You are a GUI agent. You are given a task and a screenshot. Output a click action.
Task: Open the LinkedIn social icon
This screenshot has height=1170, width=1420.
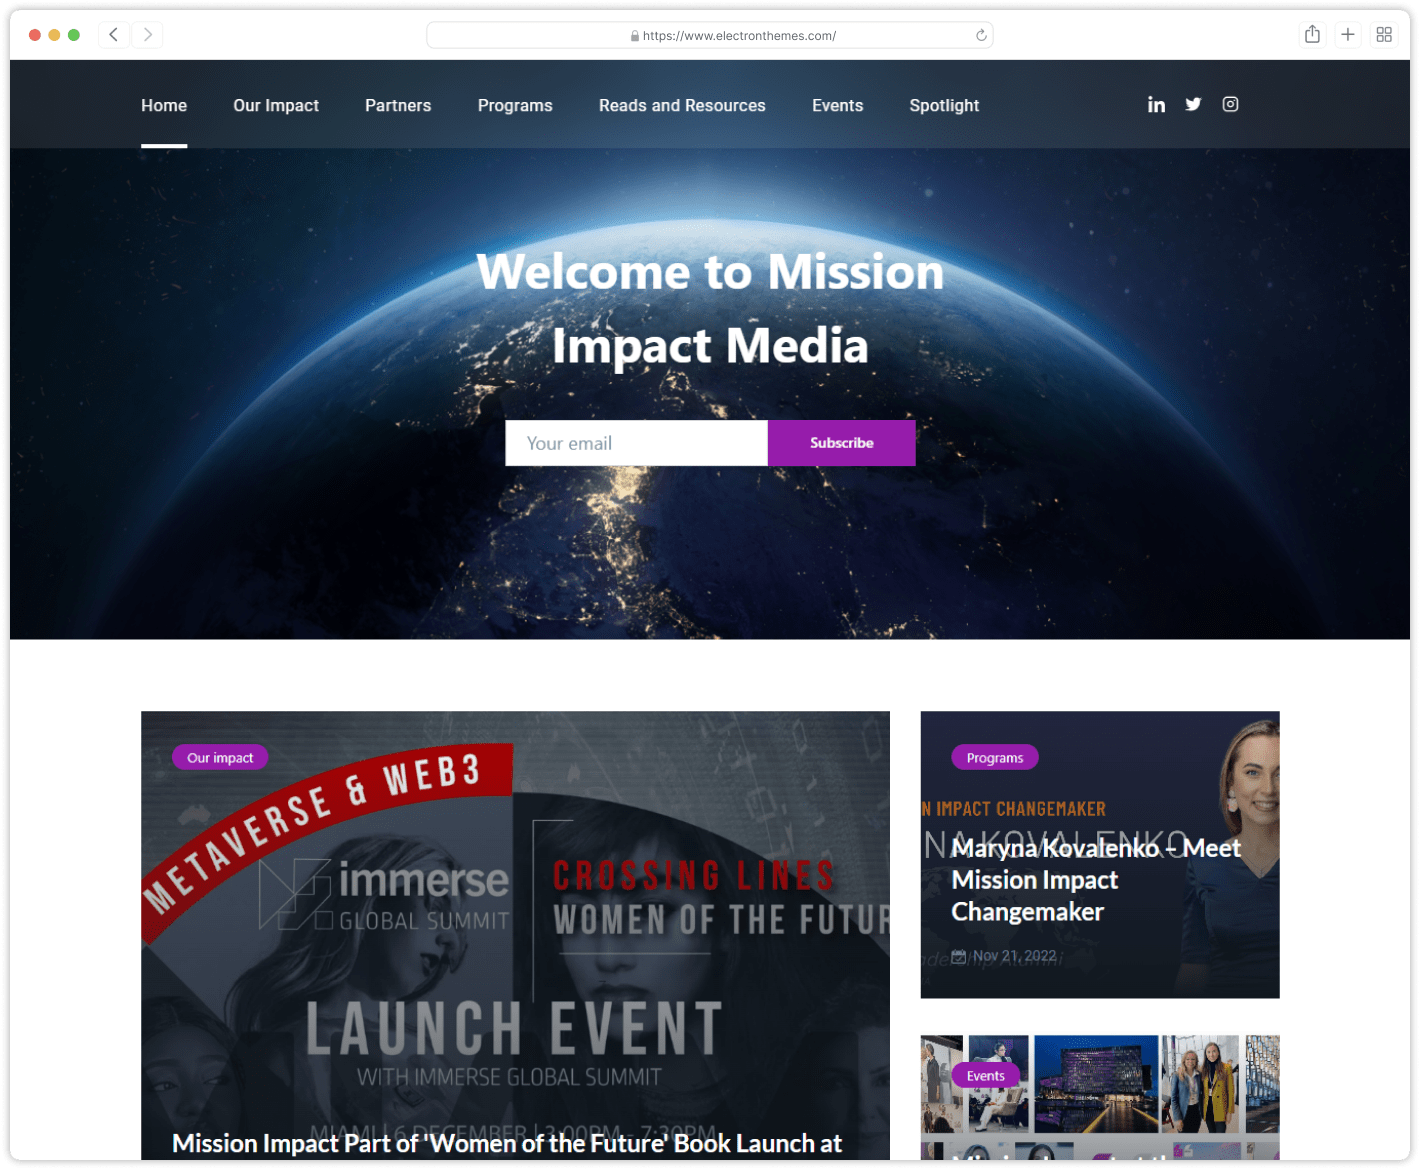[x=1156, y=104]
